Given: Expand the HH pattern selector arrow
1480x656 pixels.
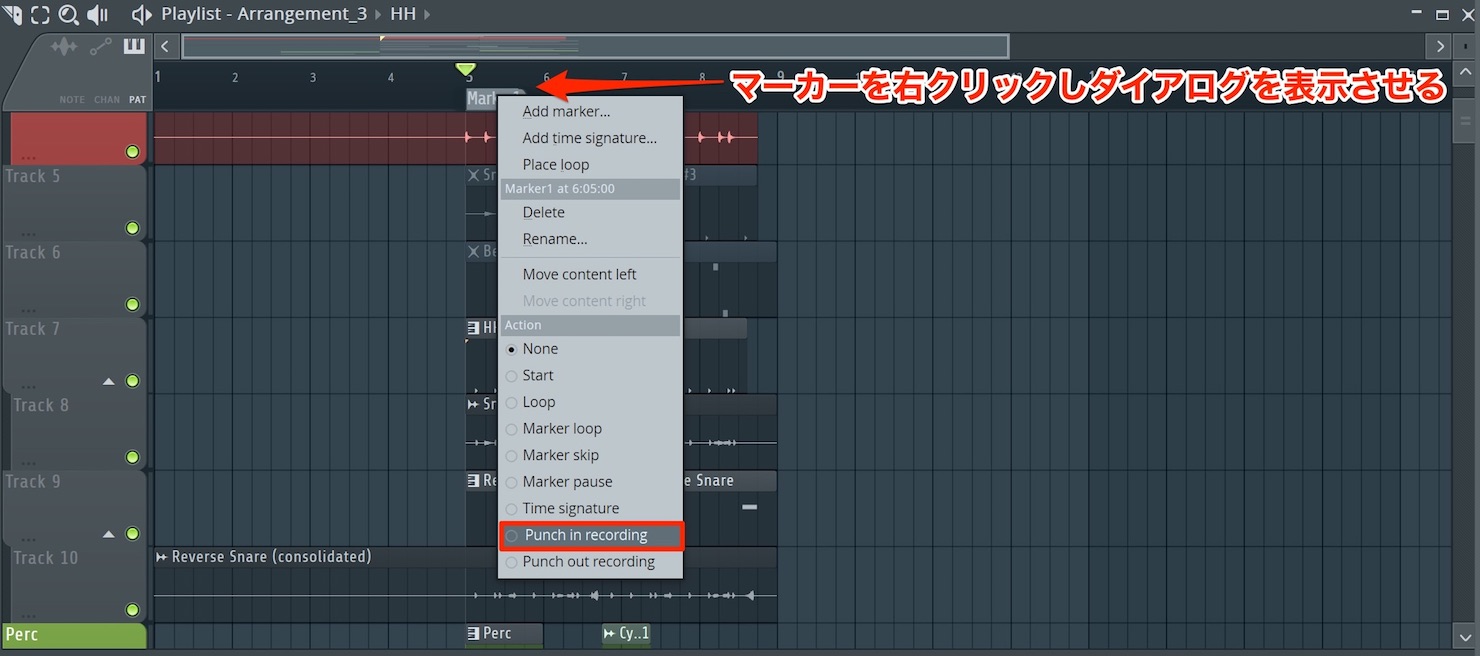Looking at the screenshot, I should click(x=427, y=14).
